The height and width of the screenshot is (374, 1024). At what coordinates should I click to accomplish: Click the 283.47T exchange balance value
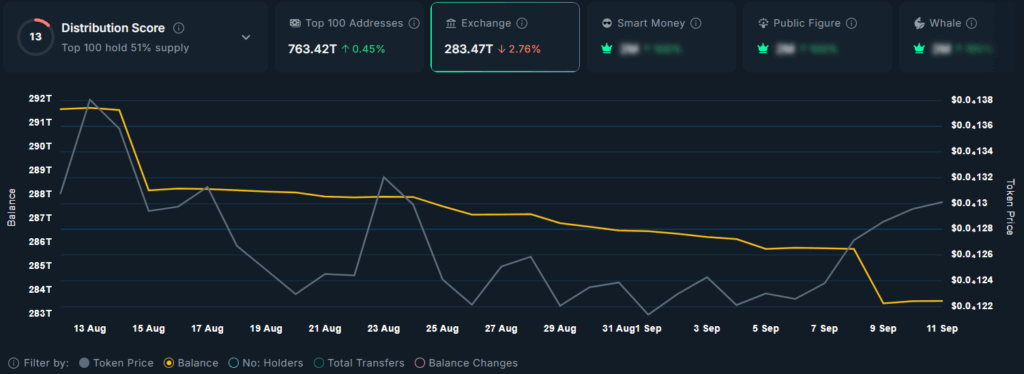click(x=468, y=49)
